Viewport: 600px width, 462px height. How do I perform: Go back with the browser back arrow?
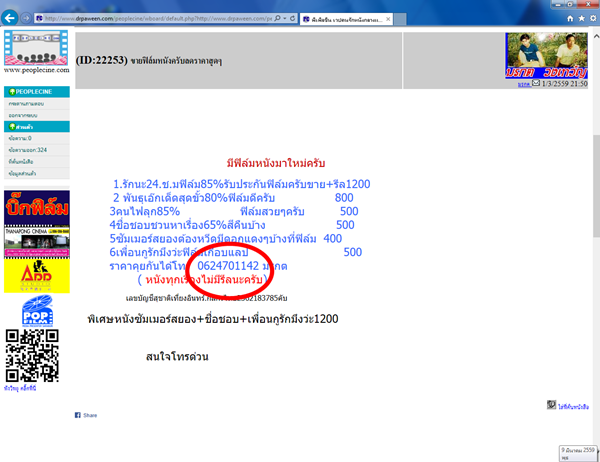click(x=10, y=18)
